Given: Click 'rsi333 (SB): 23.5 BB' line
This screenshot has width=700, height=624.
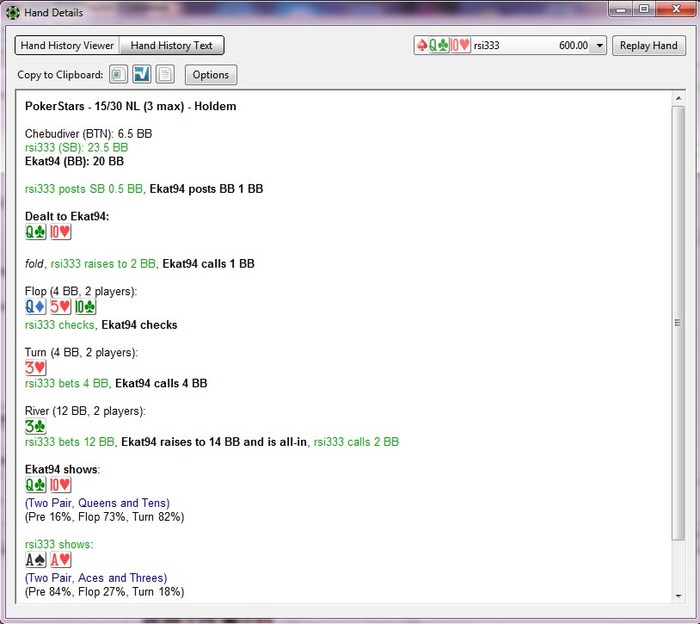Looking at the screenshot, I should (x=76, y=148).
